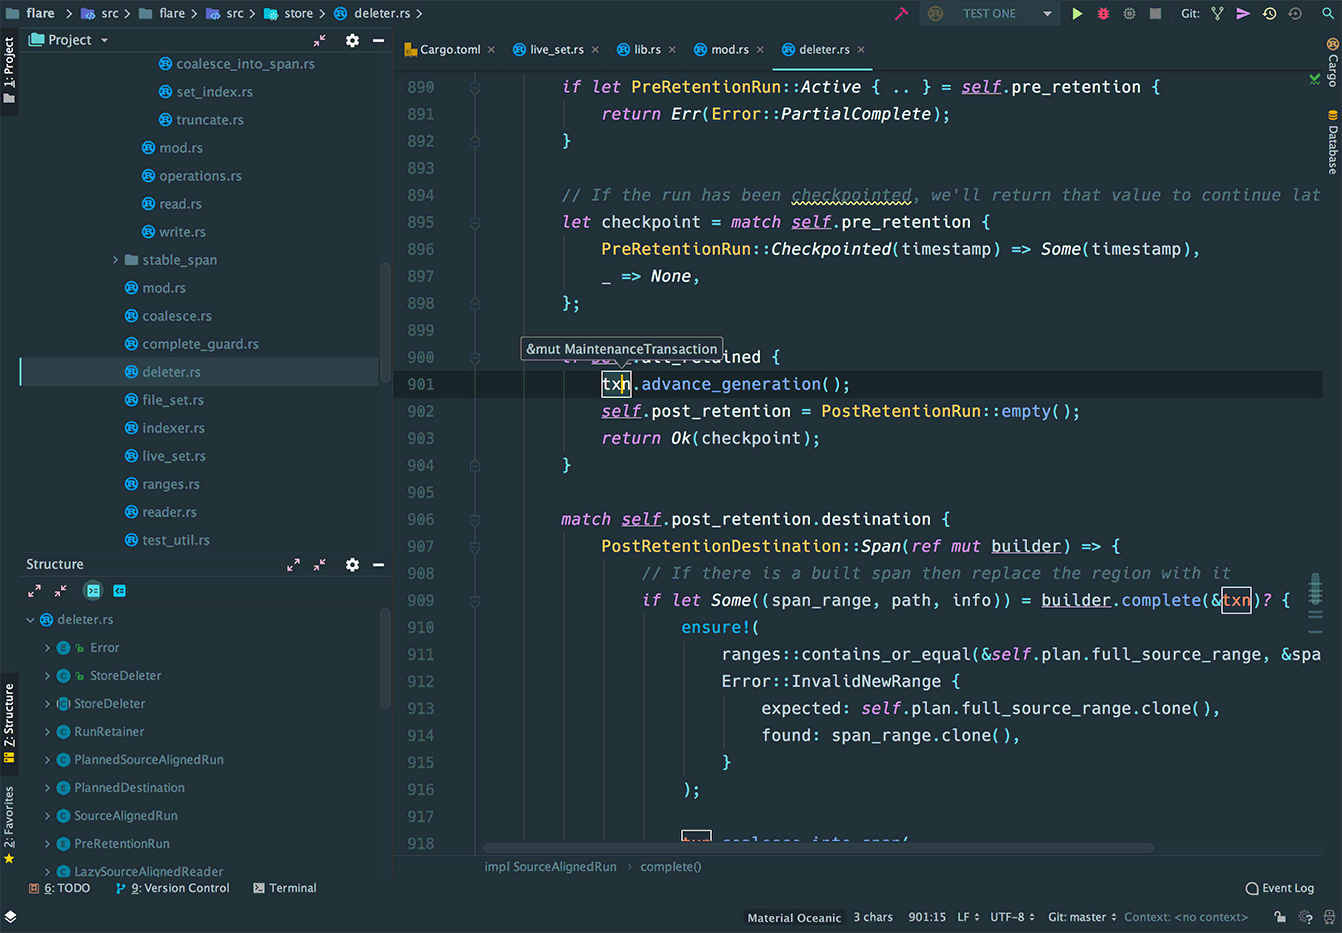Hide the Project panel with minus icon
Screen dimensions: 1342x933
click(x=379, y=40)
